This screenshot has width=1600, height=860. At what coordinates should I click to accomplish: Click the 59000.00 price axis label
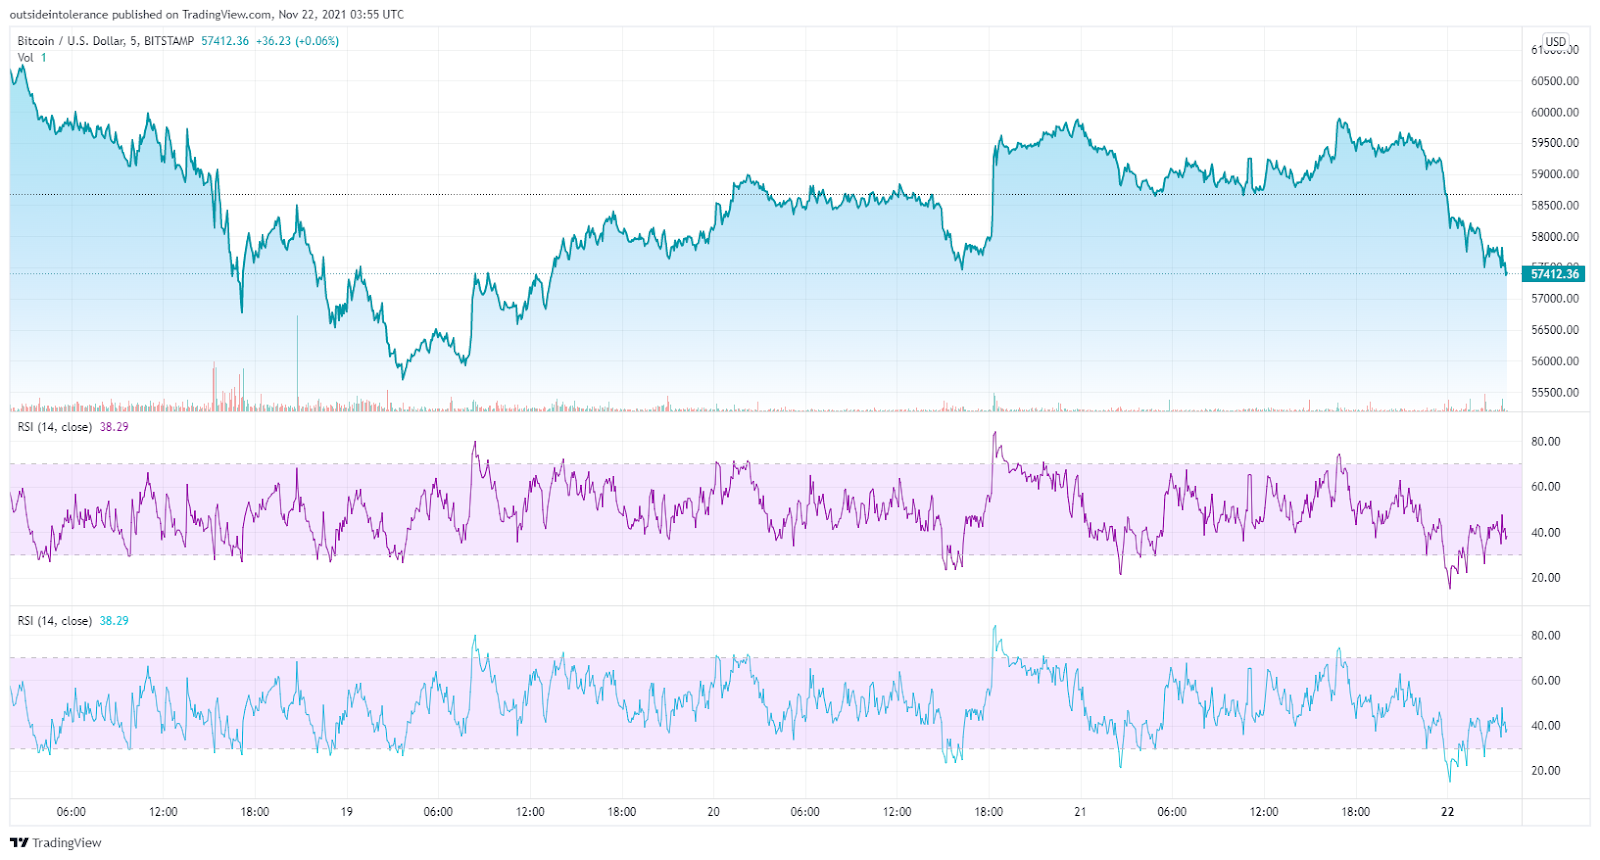pyautogui.click(x=1555, y=174)
